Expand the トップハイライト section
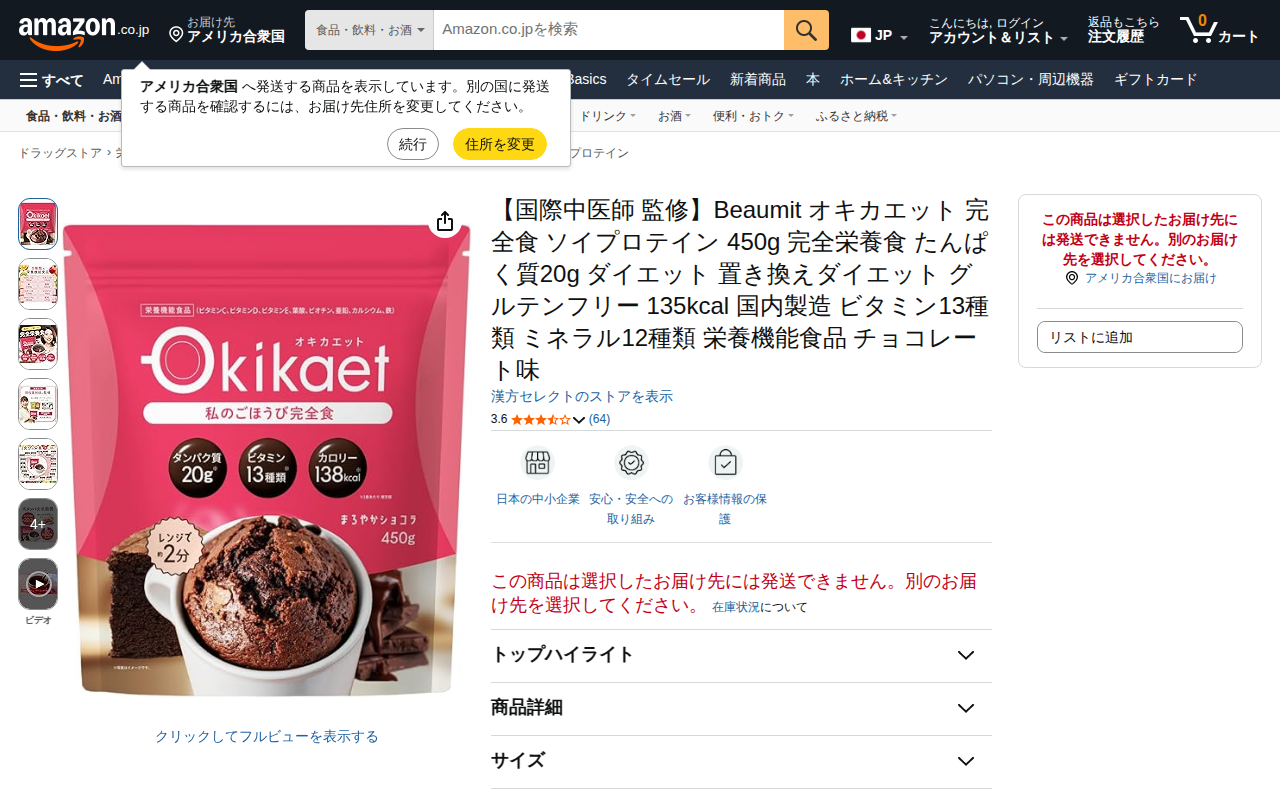This screenshot has width=1280, height=800. tap(741, 656)
